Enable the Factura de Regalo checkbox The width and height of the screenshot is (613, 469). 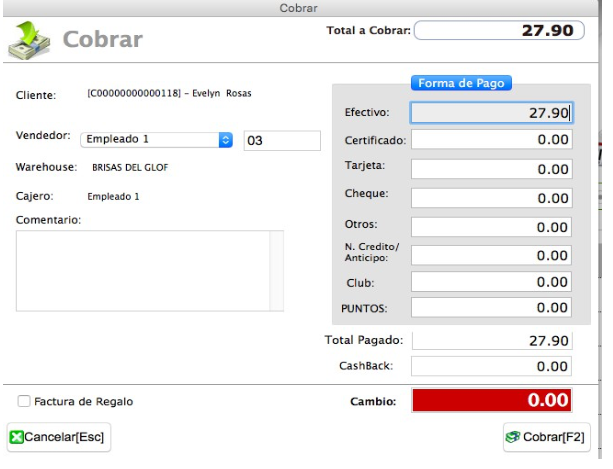click(x=24, y=401)
